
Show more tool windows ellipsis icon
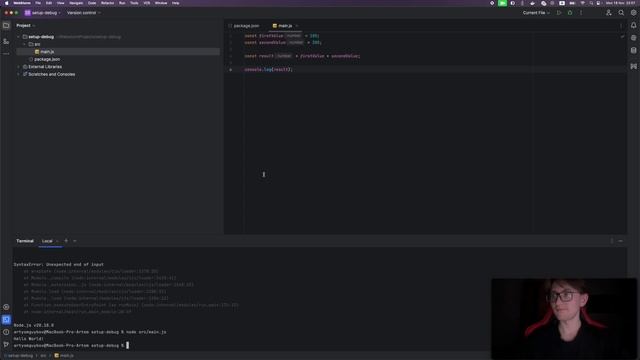[x=6, y=53]
